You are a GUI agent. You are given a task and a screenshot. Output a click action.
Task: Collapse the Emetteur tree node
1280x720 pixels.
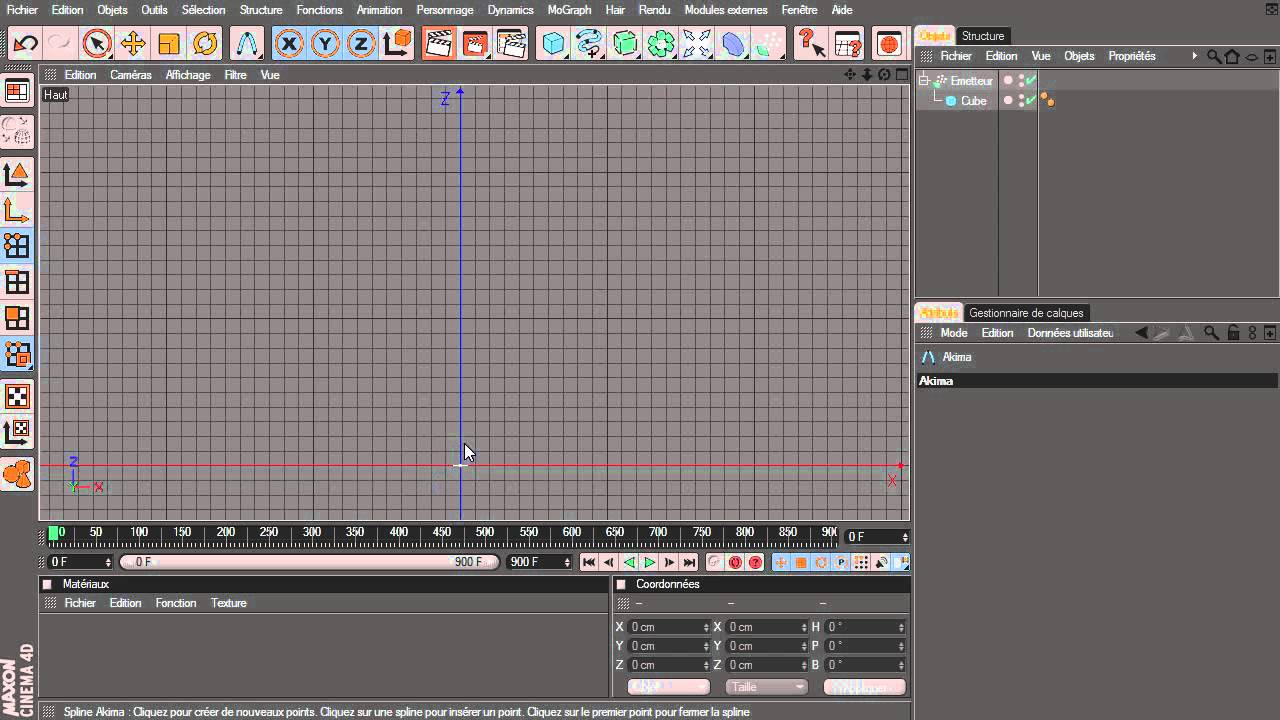(x=924, y=81)
